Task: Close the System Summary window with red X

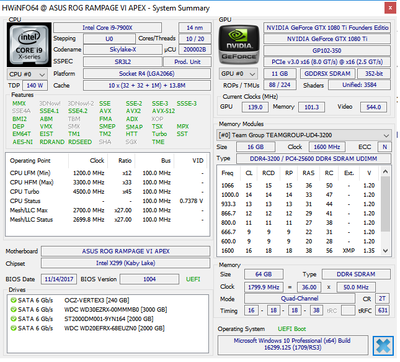Action: point(390,8)
